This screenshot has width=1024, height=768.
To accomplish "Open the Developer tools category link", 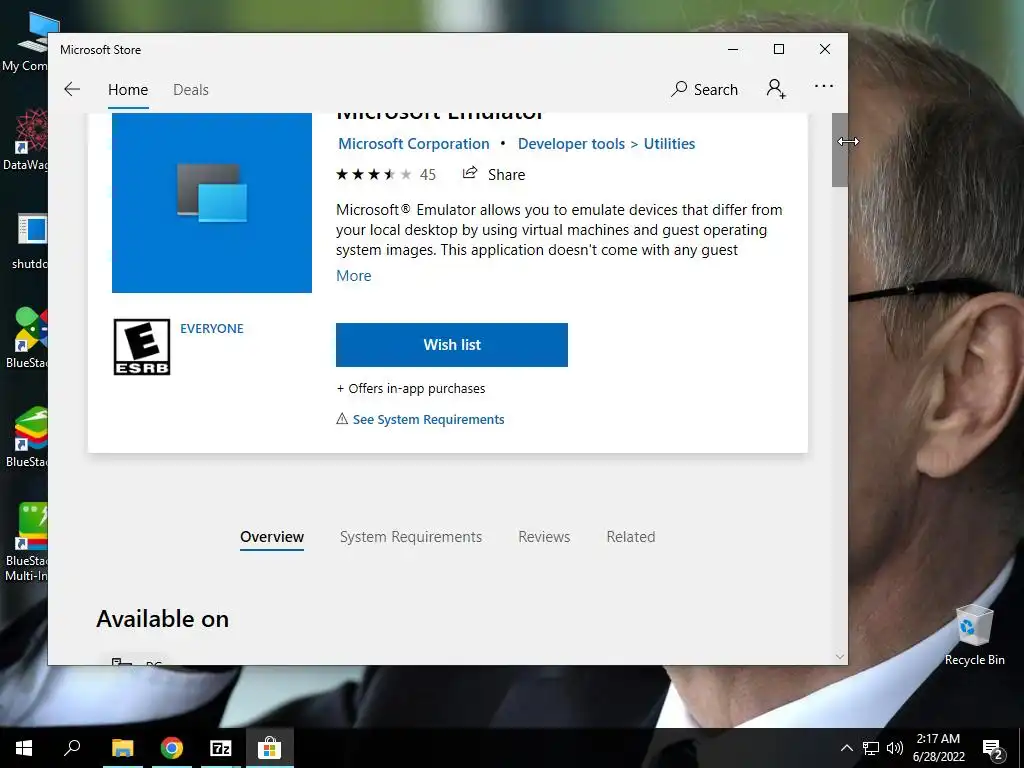I will pos(571,144).
